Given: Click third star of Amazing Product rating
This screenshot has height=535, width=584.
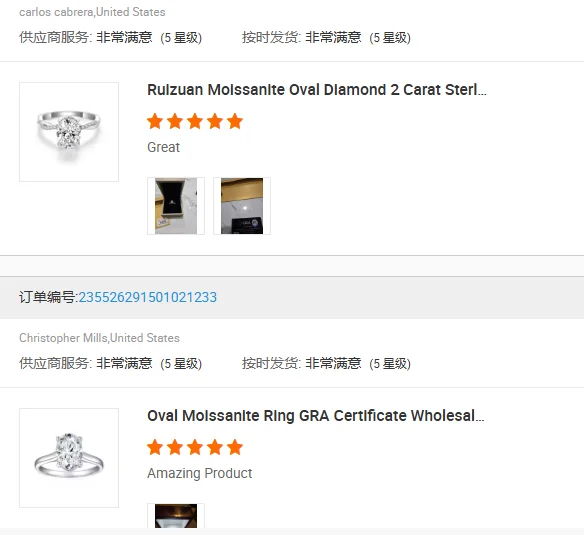Looking at the screenshot, I should [x=195, y=447].
